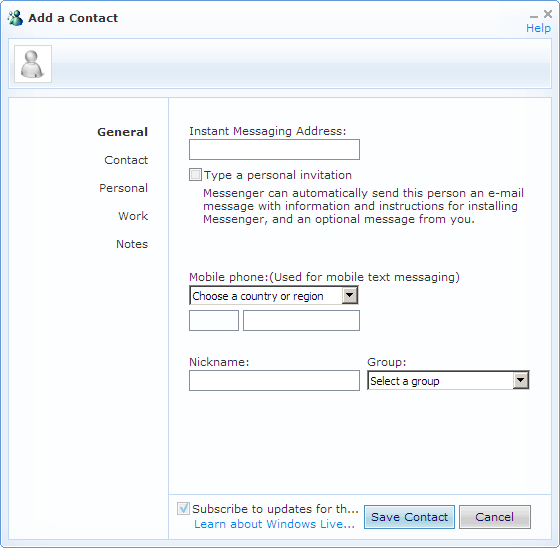Switch to the General tab
This screenshot has height=548, width=560.
click(122, 132)
